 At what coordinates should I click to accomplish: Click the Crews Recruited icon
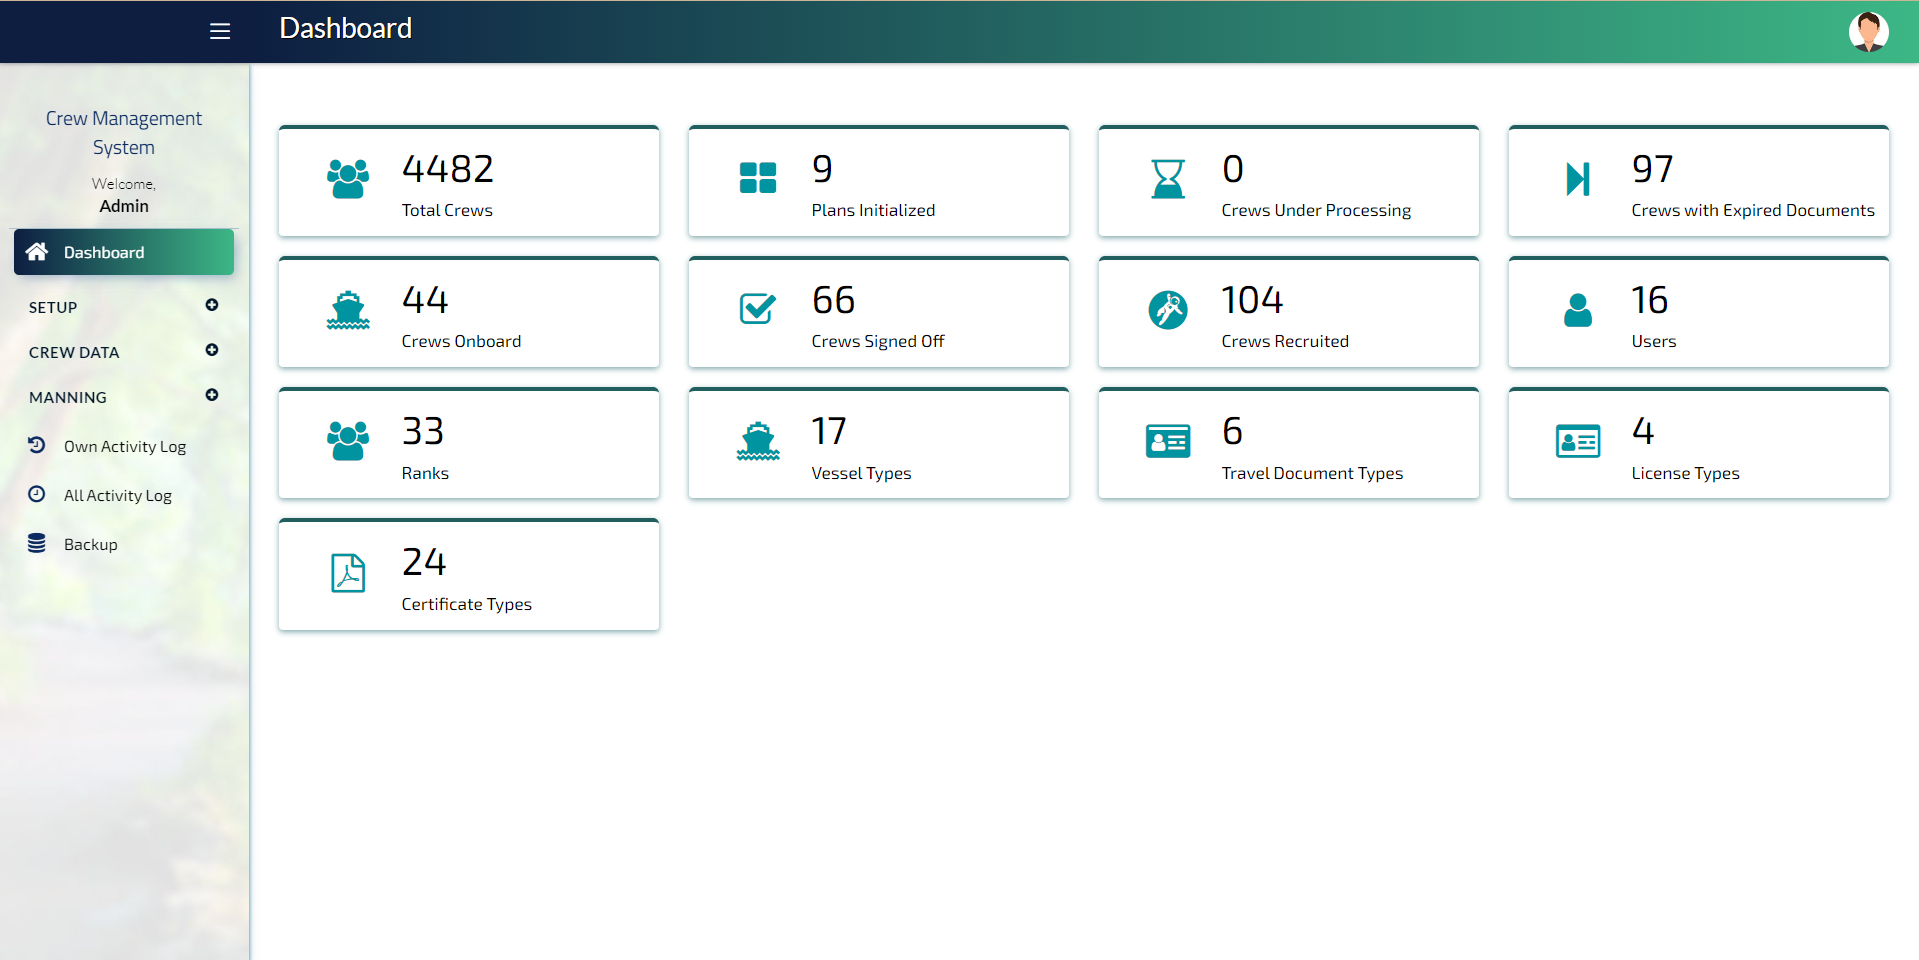[1167, 310]
